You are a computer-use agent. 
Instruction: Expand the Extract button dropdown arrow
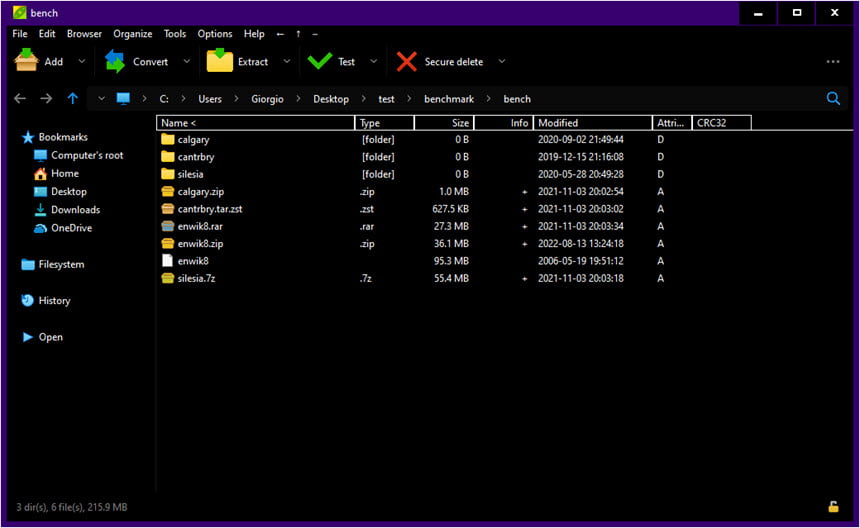(x=287, y=61)
